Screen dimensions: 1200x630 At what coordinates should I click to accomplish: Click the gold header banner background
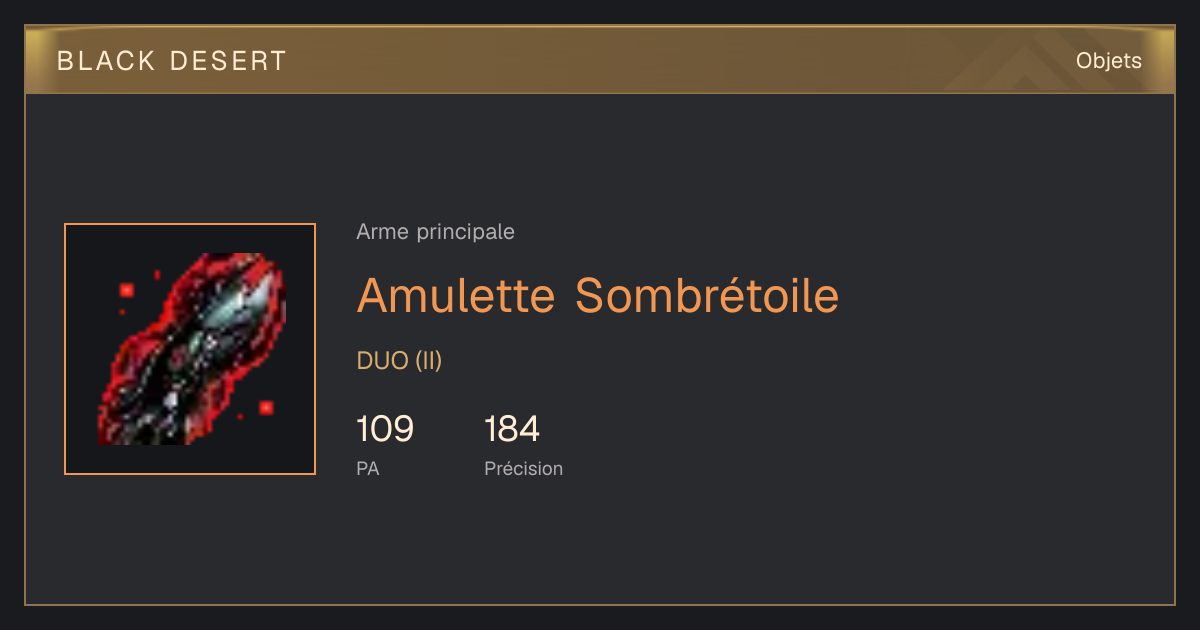(x=600, y=60)
